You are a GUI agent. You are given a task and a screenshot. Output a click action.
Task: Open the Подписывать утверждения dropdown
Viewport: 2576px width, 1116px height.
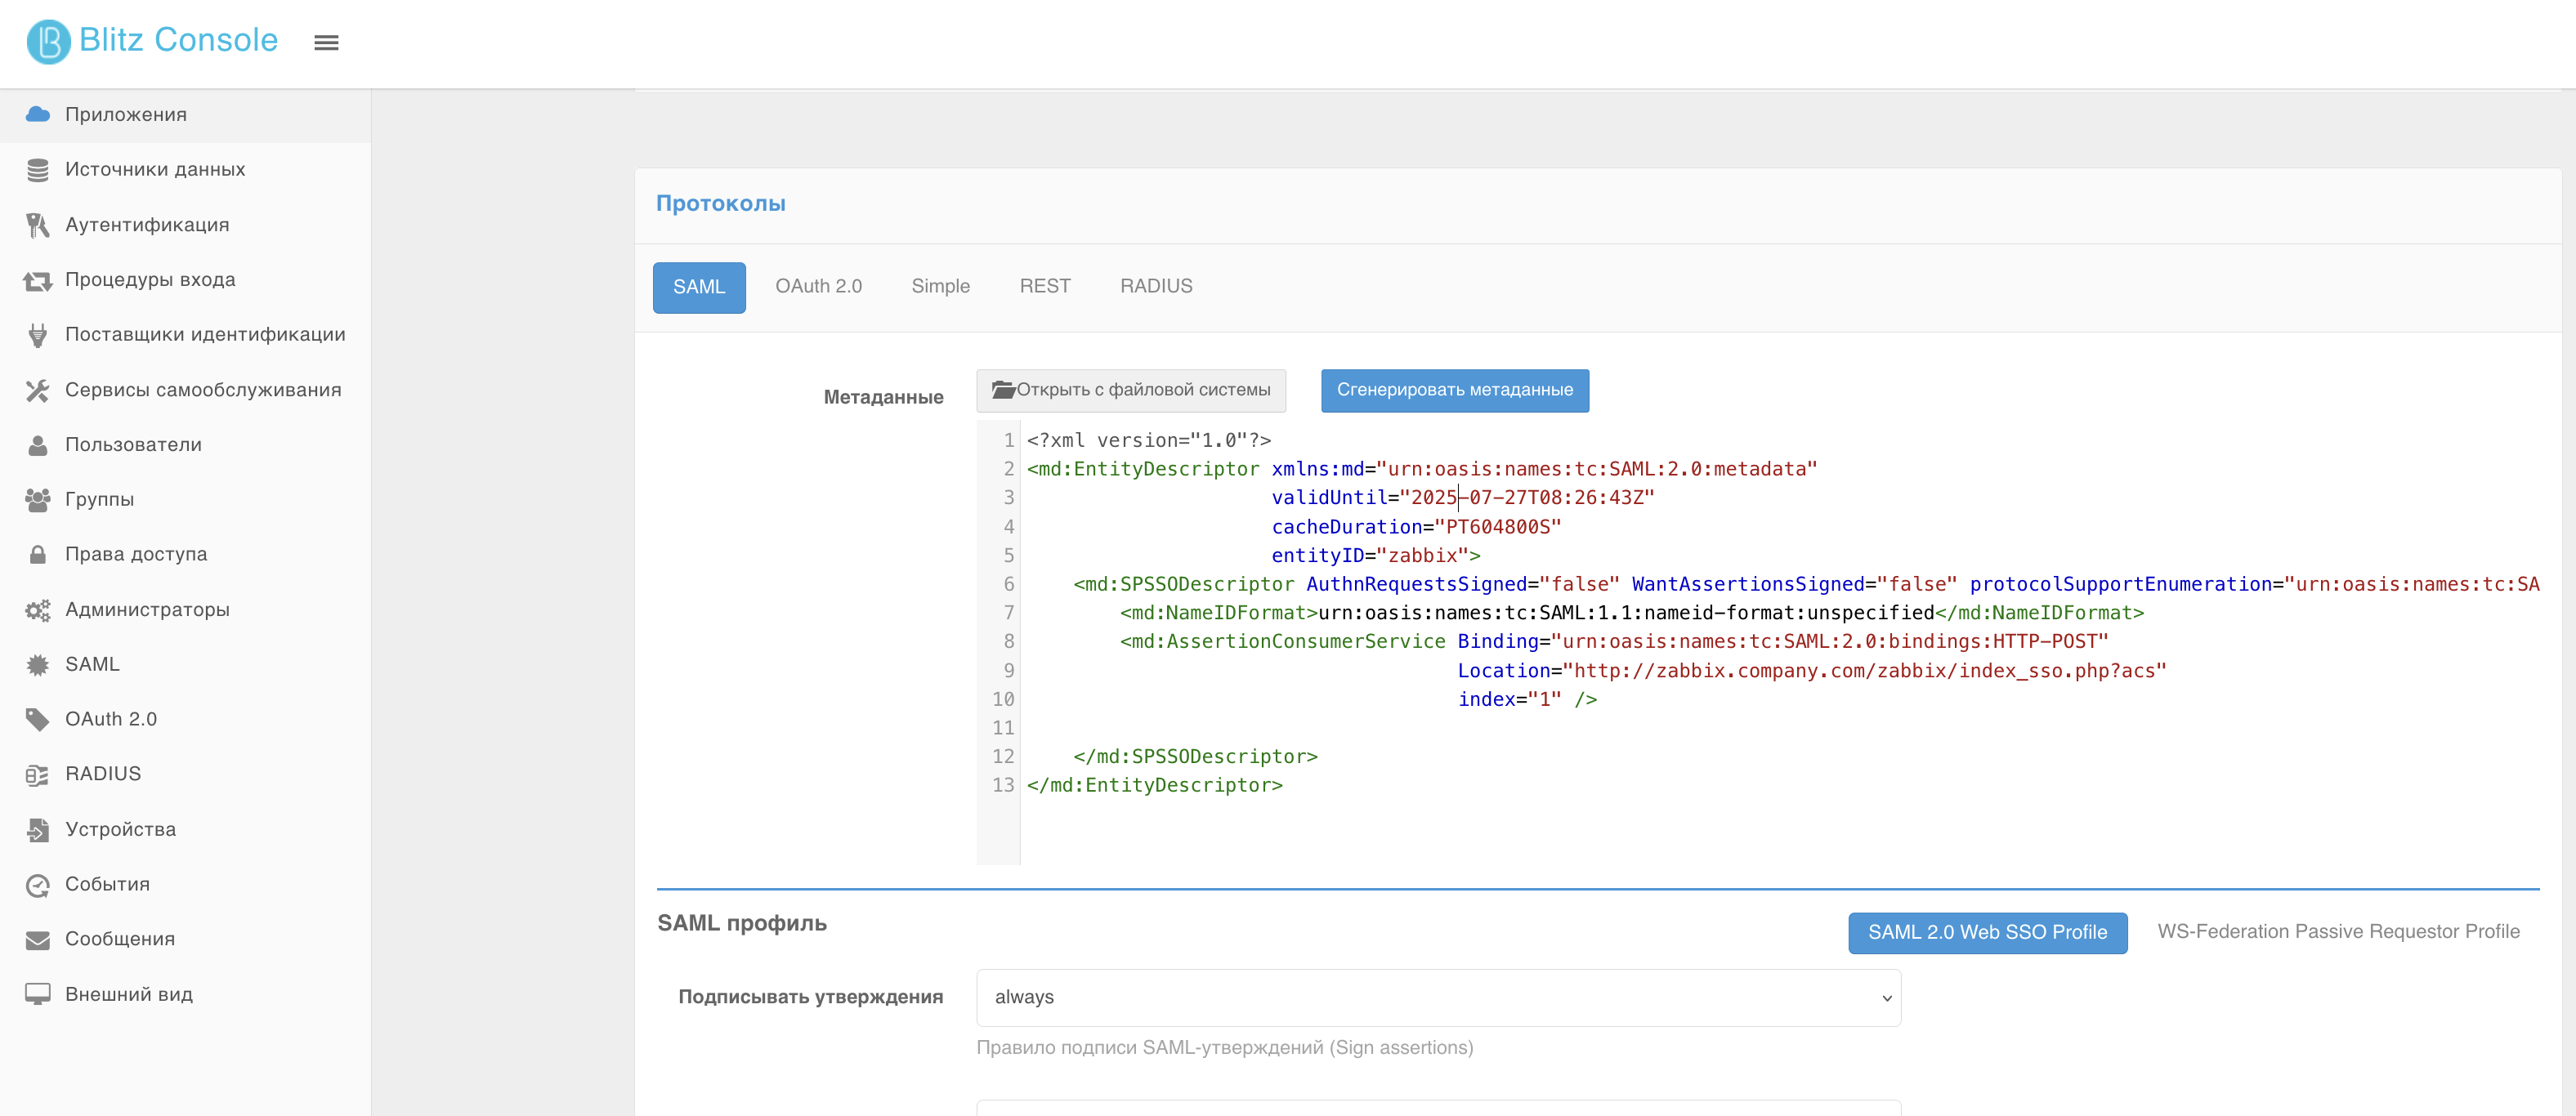pyautogui.click(x=1438, y=997)
